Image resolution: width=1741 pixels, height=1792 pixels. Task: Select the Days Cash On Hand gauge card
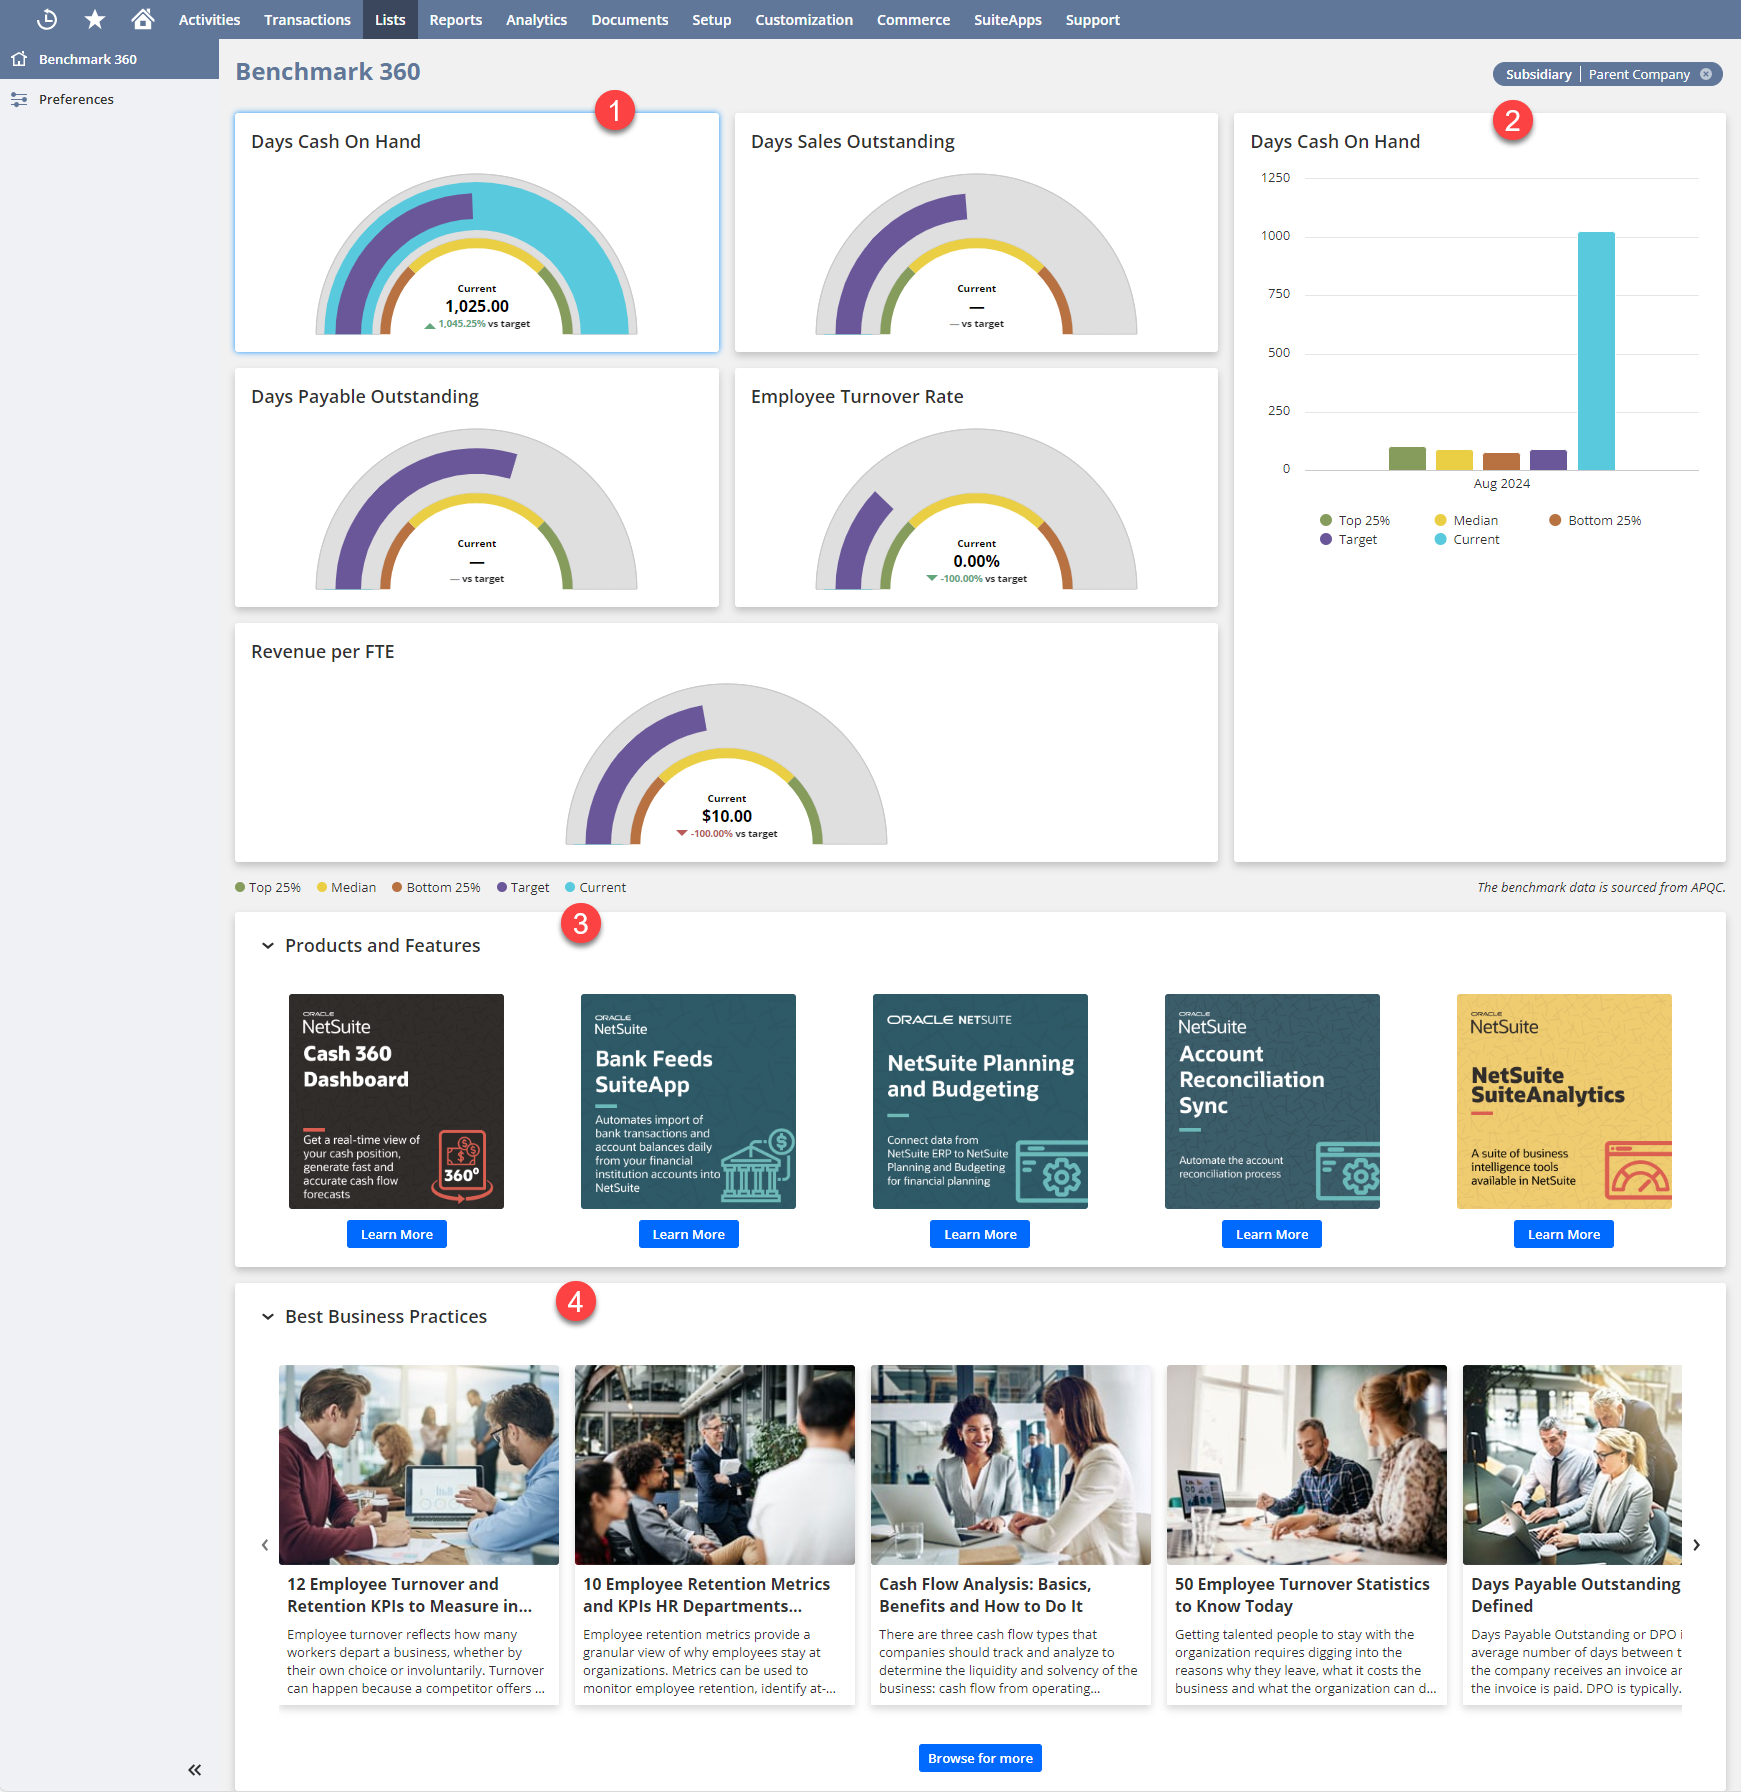coord(477,232)
